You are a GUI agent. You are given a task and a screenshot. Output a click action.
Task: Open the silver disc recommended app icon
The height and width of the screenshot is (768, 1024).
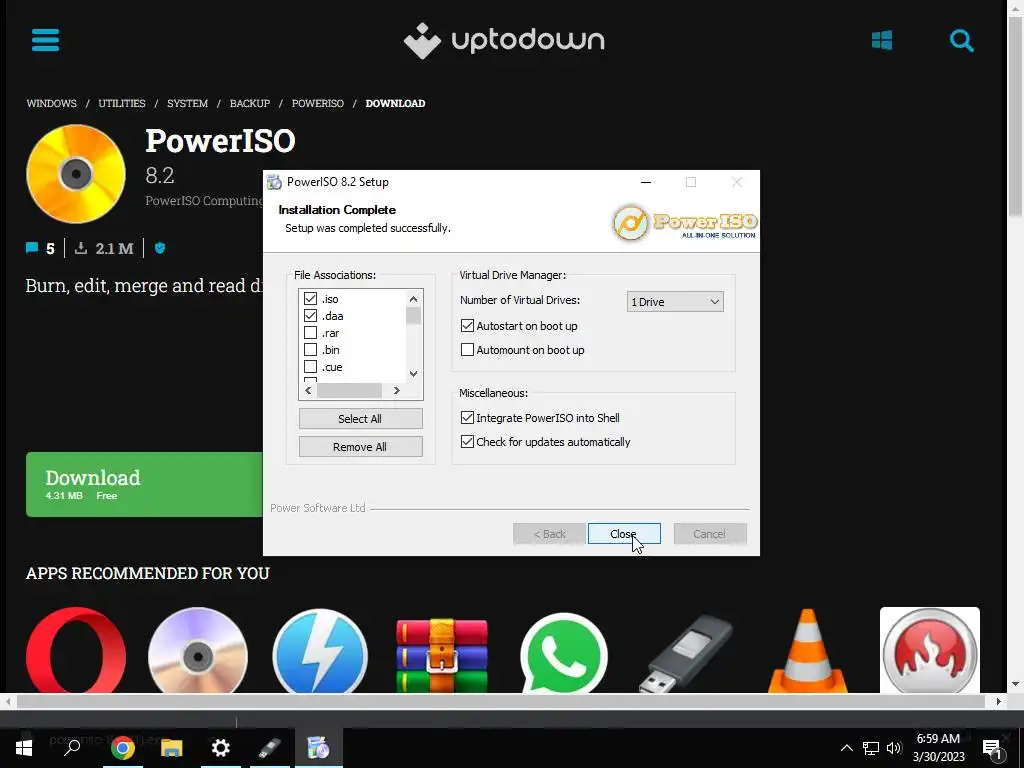(x=198, y=650)
